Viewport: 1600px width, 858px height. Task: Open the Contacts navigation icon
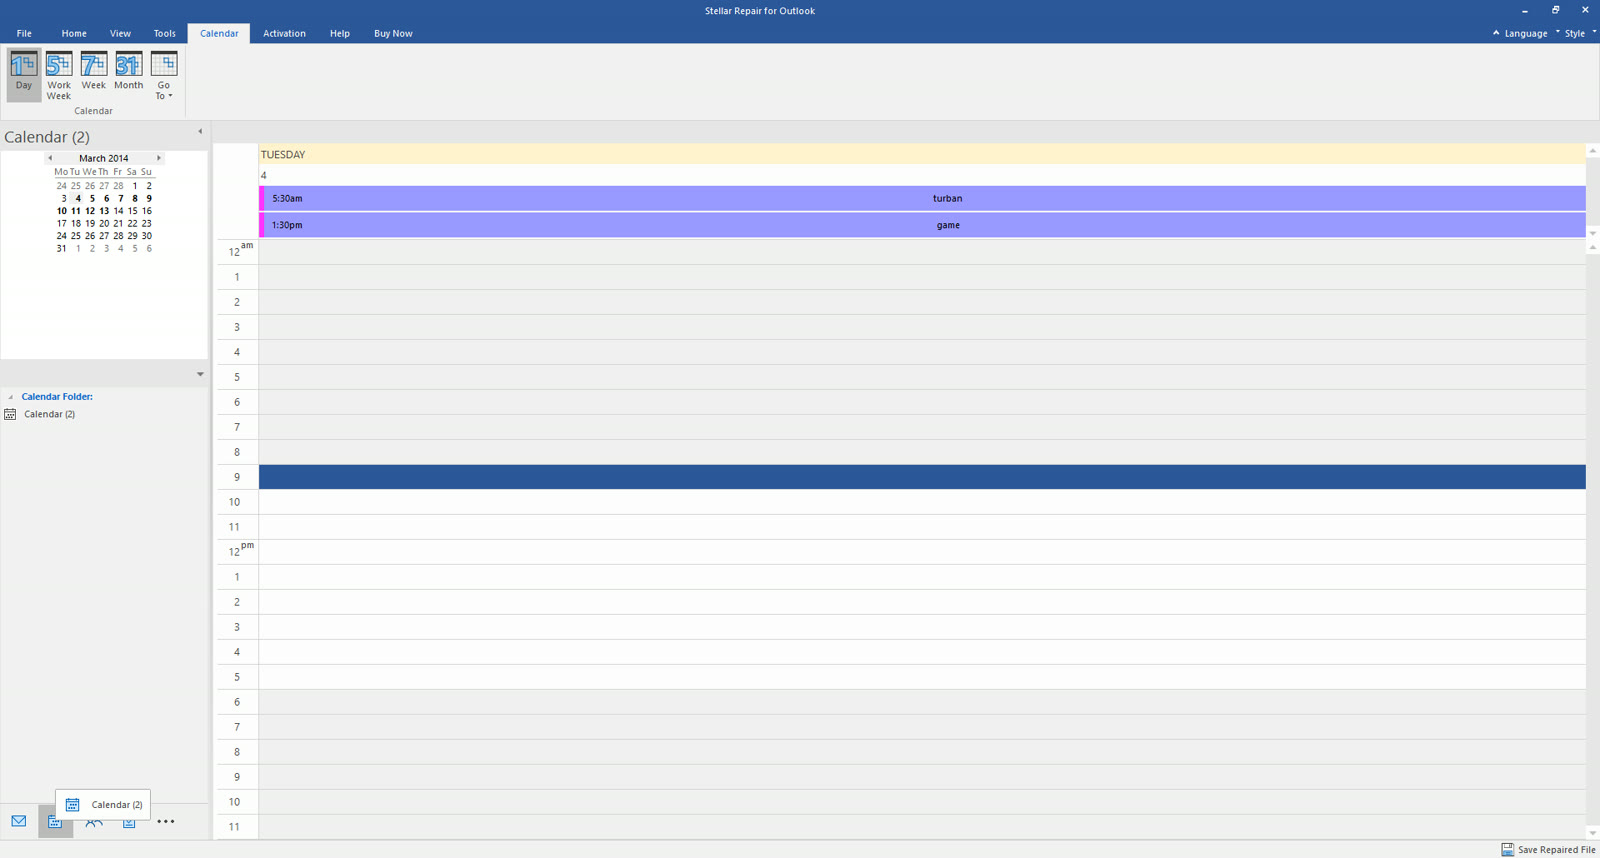pos(93,823)
